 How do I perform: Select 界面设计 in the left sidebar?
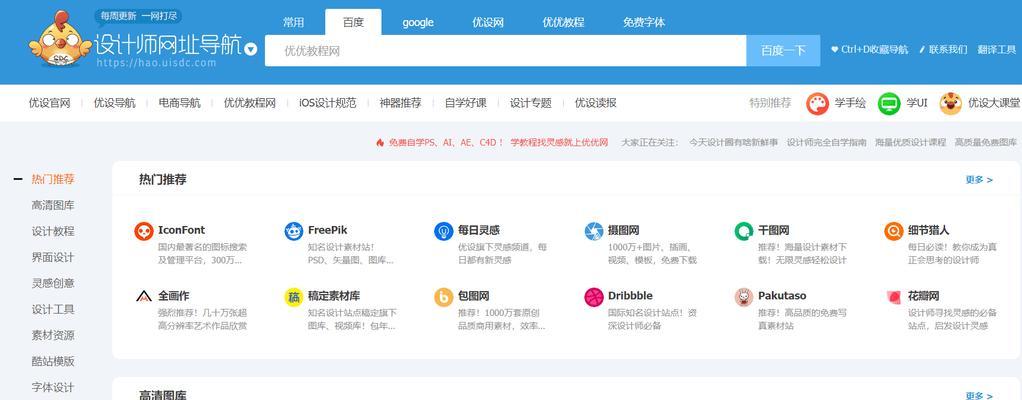[53, 257]
